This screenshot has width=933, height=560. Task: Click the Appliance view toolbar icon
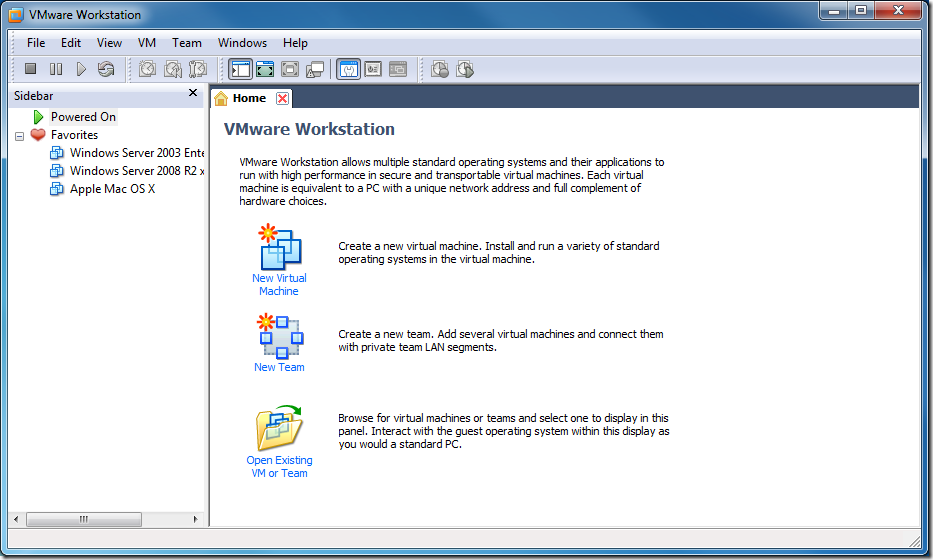[x=373, y=69]
